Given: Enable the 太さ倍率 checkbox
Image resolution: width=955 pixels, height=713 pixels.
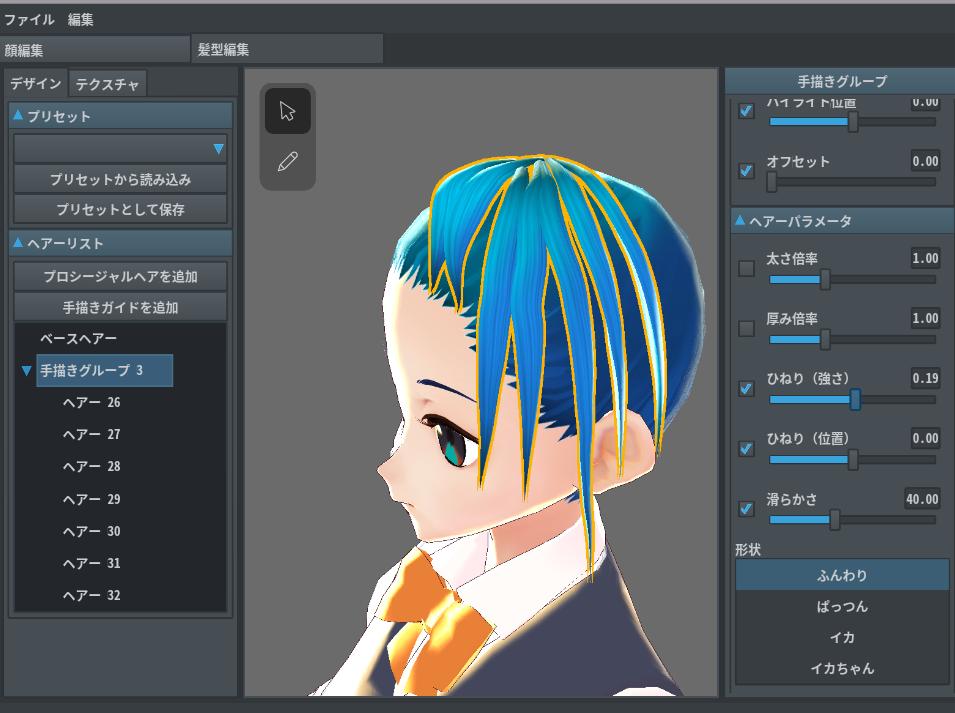Looking at the screenshot, I should coord(747,269).
